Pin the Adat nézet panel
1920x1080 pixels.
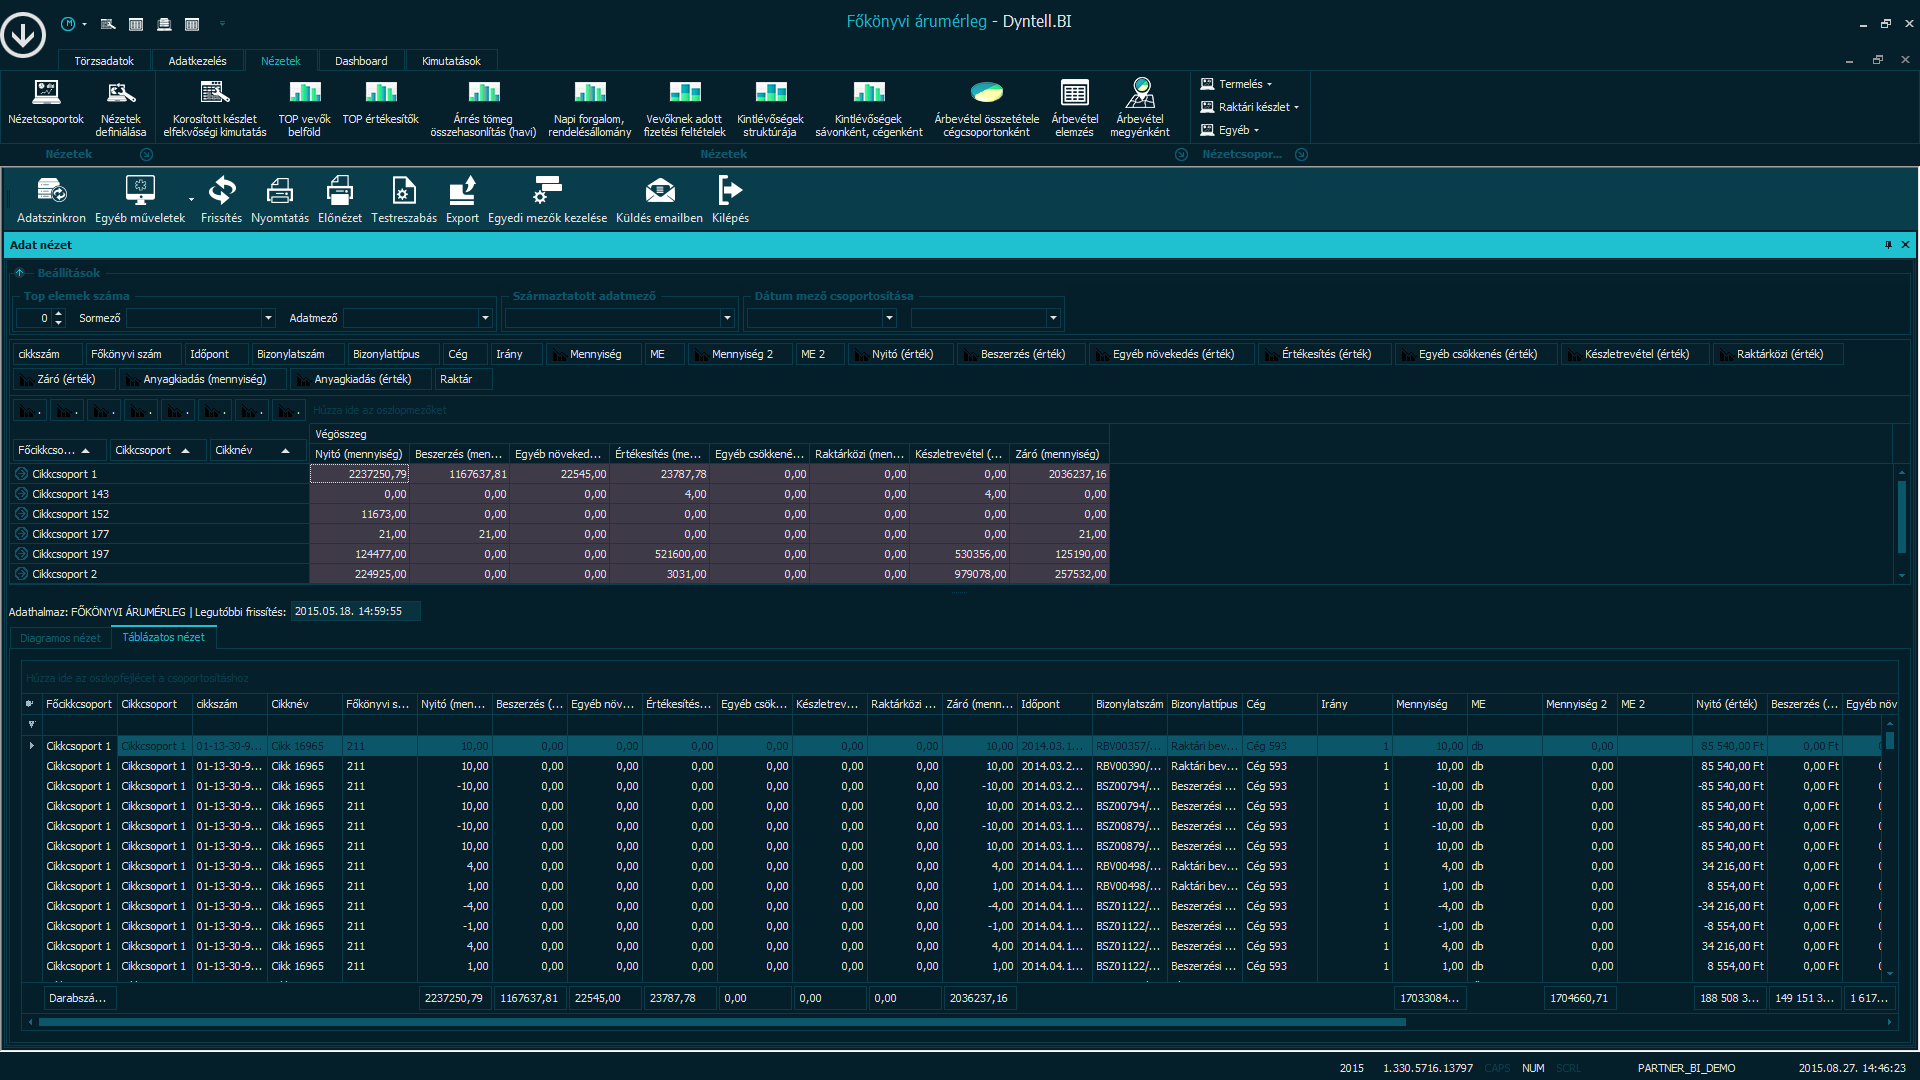(x=1888, y=245)
